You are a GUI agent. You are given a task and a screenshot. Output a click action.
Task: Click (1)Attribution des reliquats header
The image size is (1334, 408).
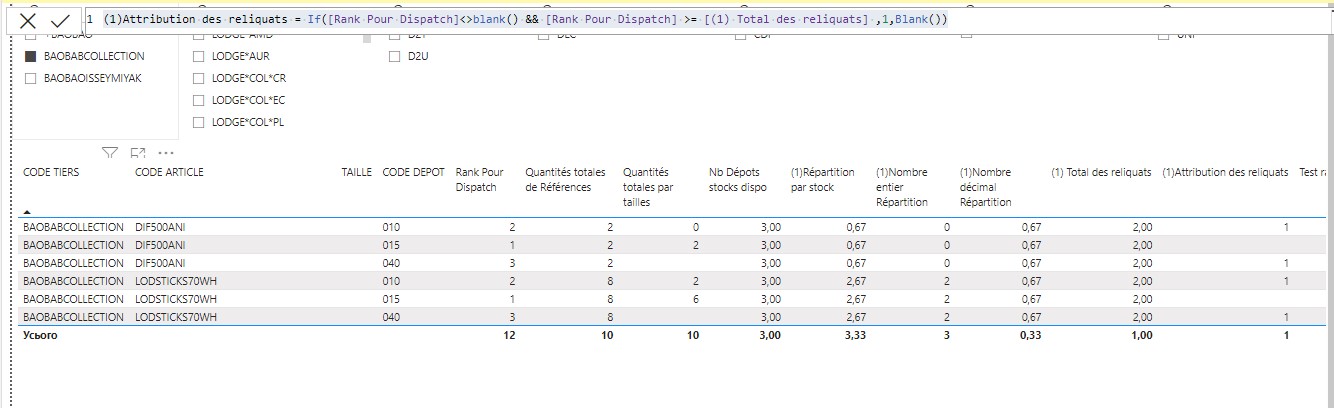coord(1225,172)
